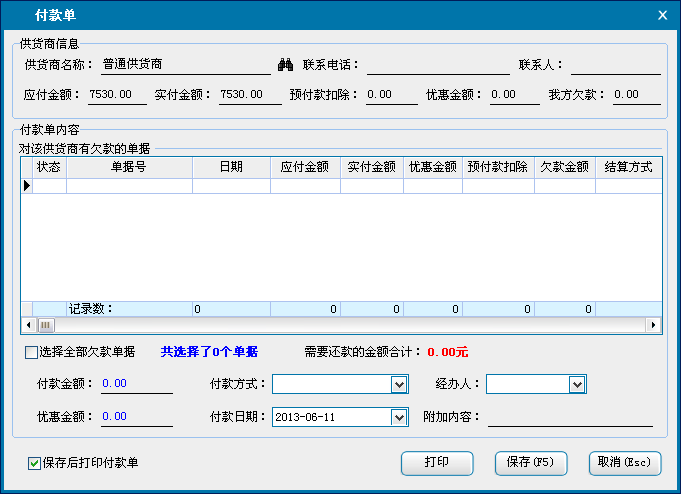Click the binoculars supplier search icon

click(285, 66)
